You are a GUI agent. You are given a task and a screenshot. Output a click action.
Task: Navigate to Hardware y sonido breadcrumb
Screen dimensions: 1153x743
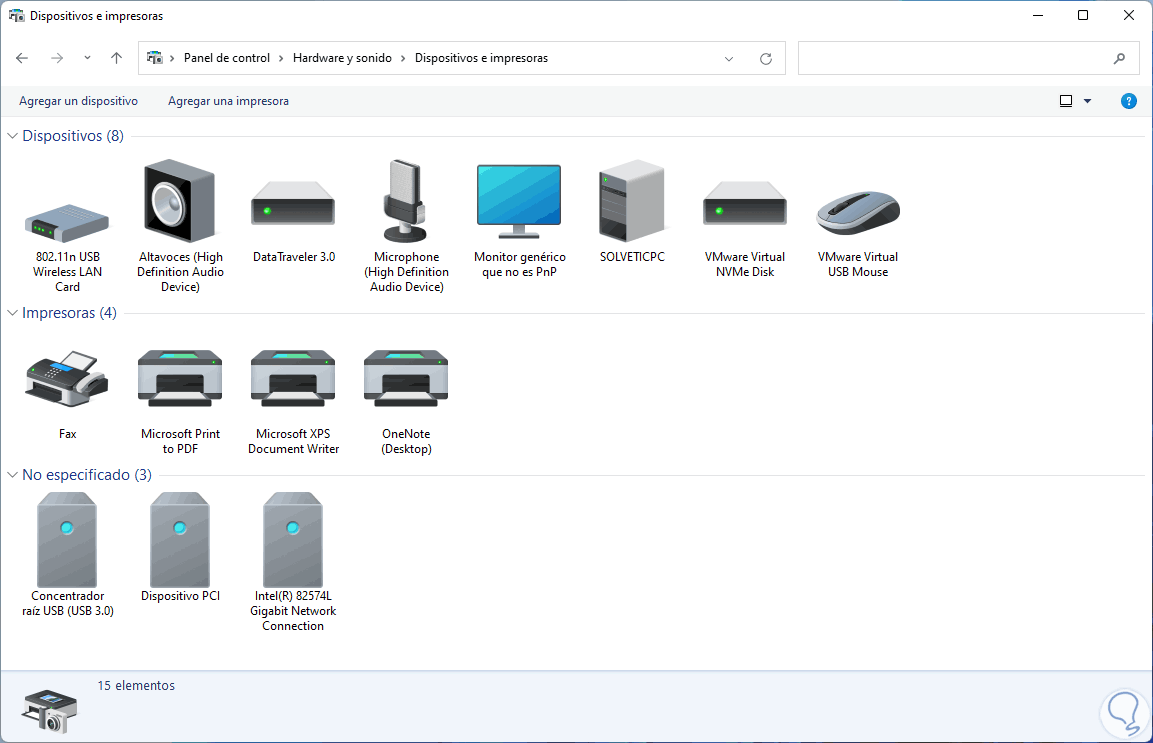click(x=342, y=58)
